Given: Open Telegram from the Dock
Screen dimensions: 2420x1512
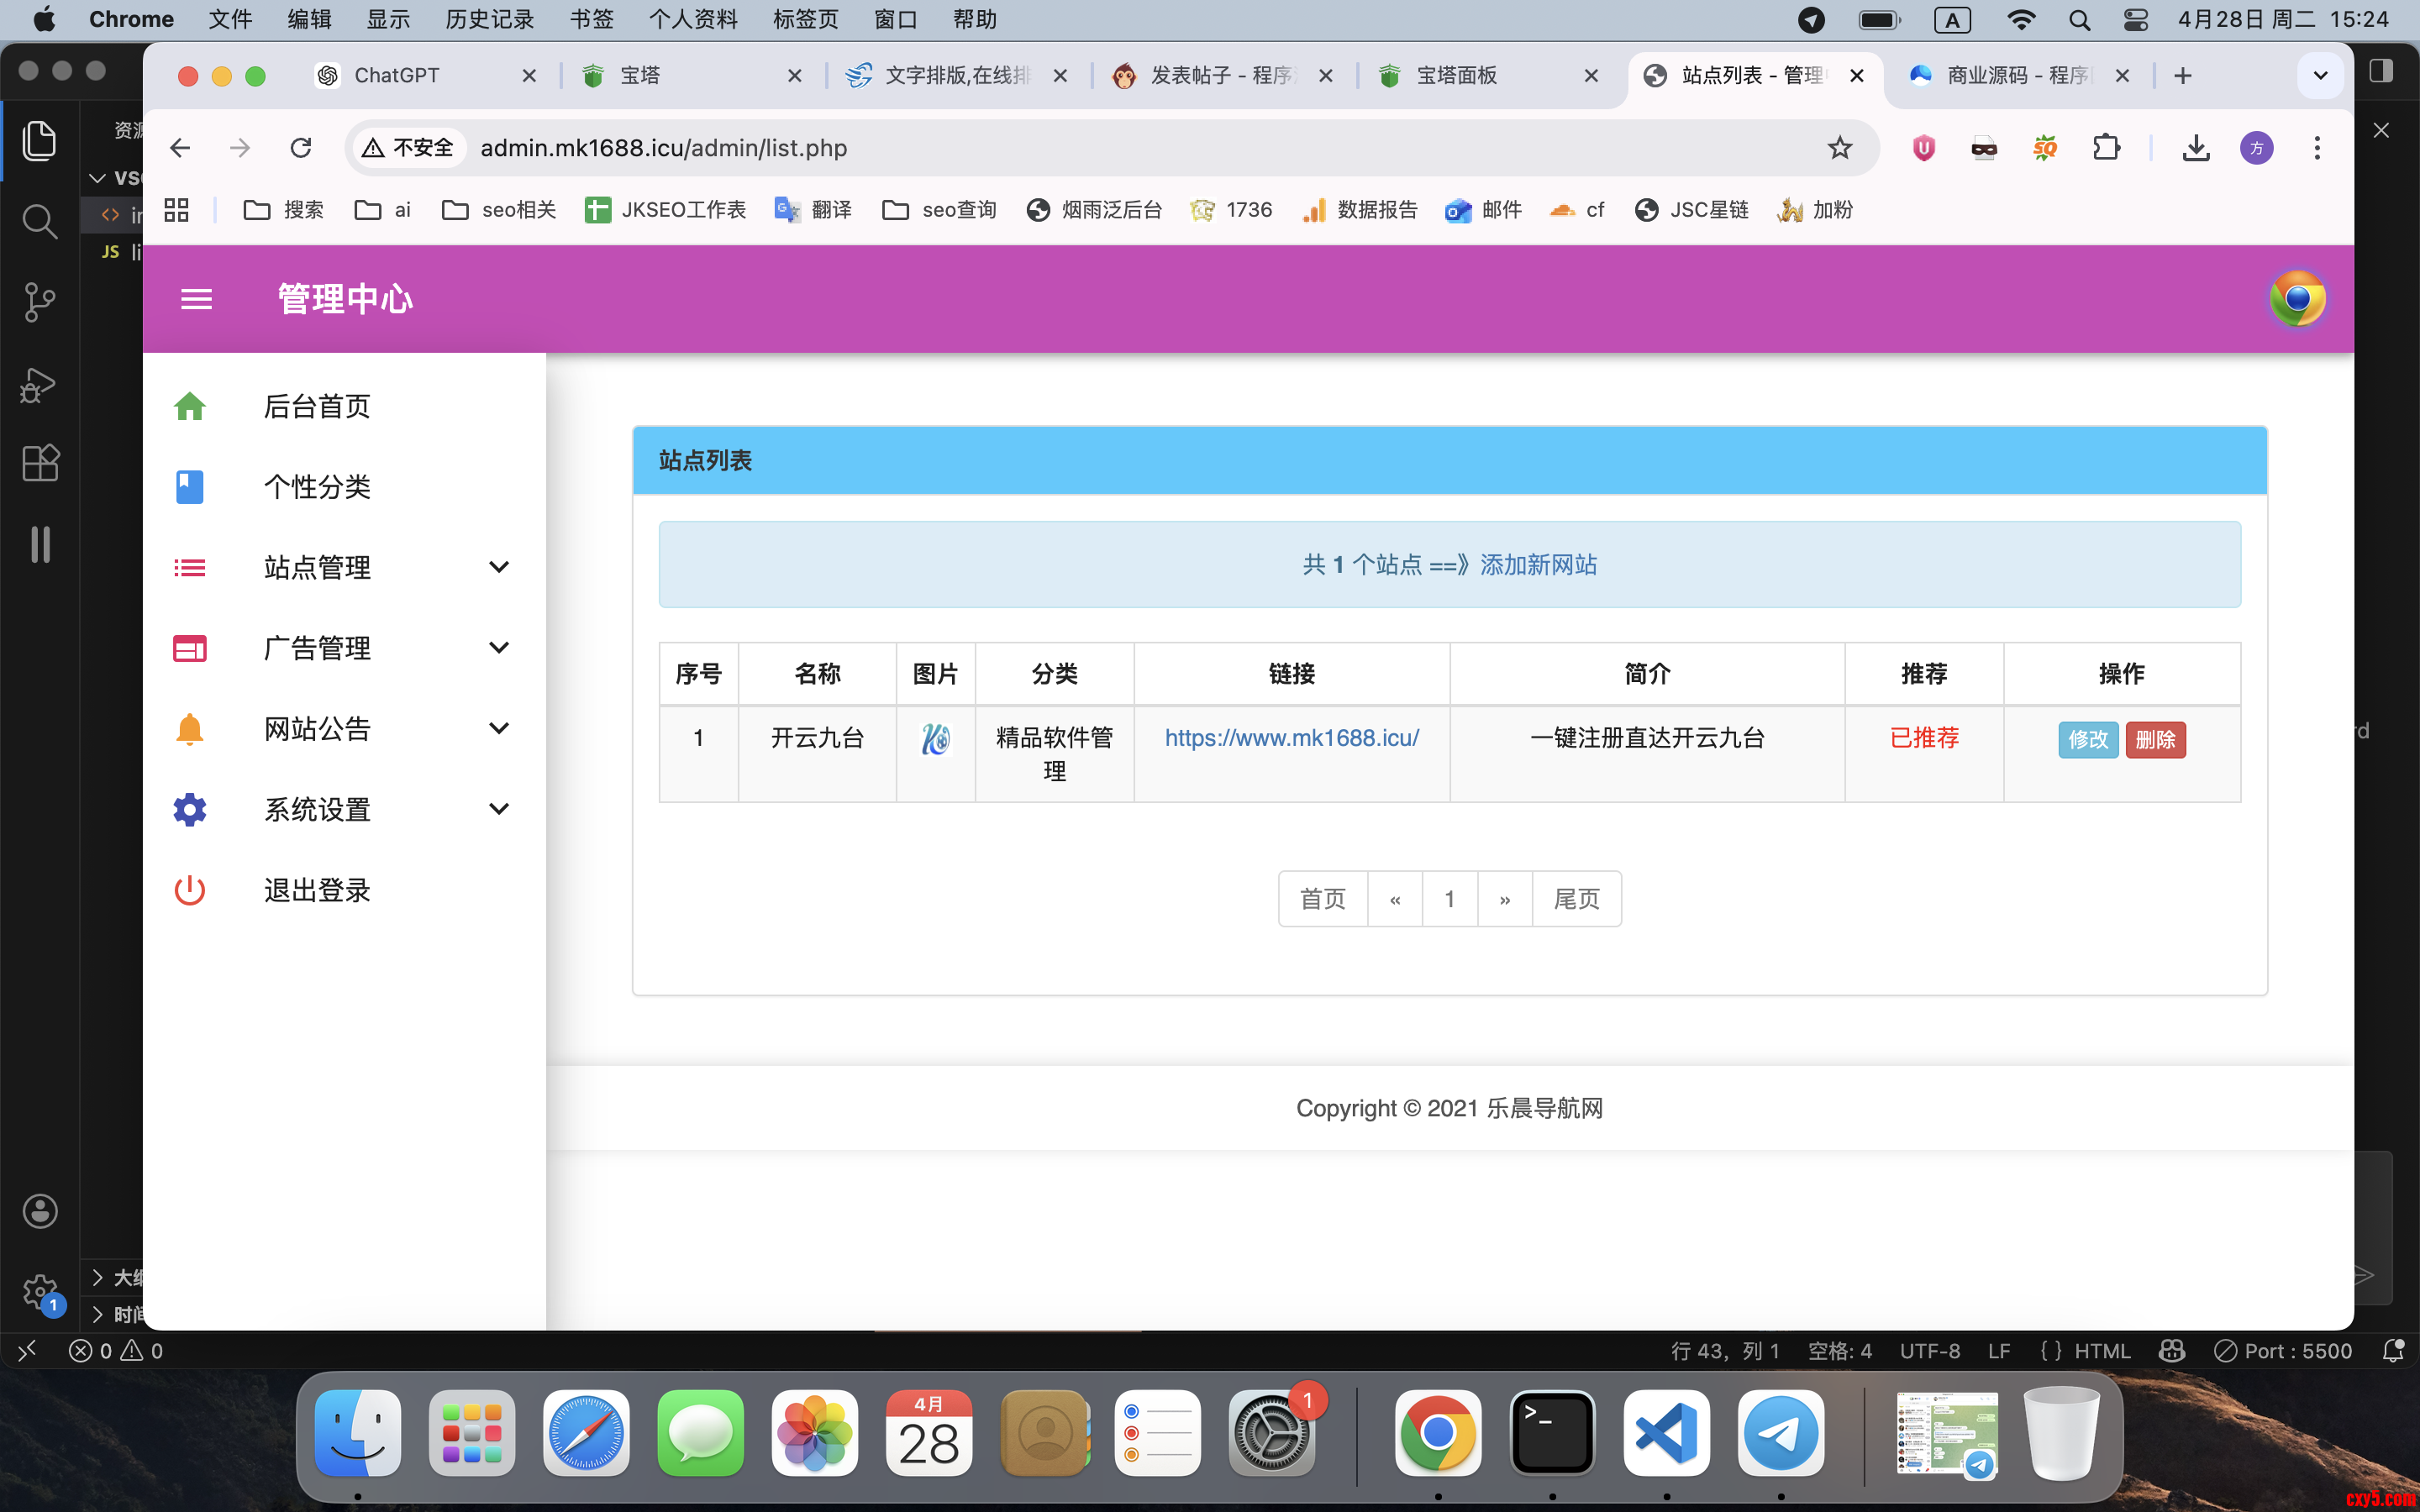Looking at the screenshot, I should click(1781, 1433).
